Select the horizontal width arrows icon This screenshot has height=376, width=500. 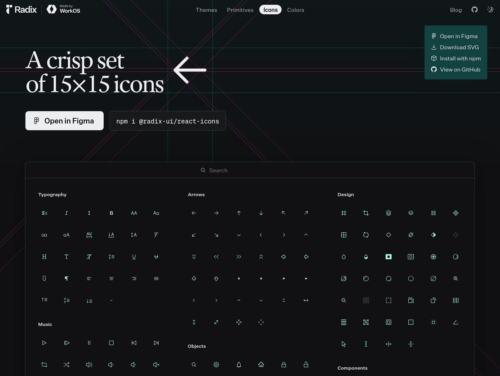pyautogui.click(x=306, y=300)
